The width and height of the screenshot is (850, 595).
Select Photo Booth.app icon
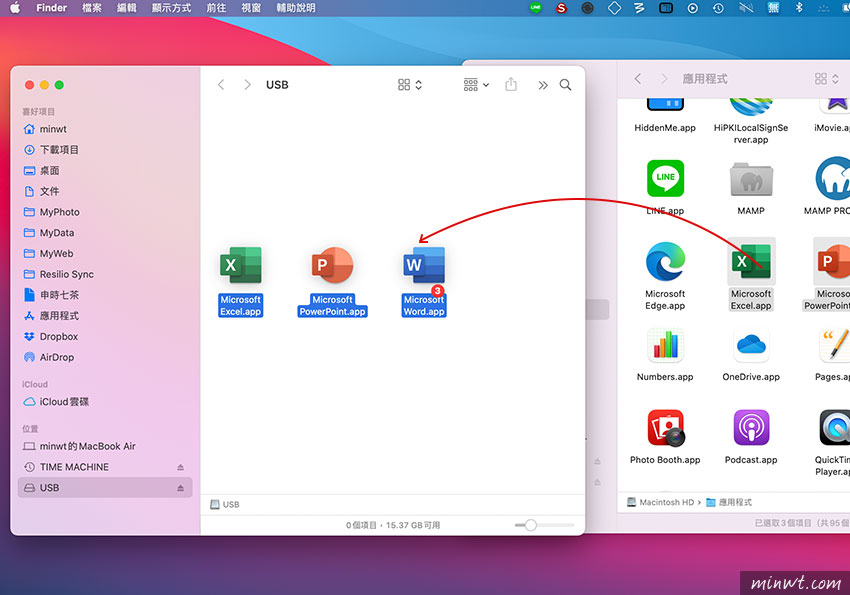coord(665,428)
